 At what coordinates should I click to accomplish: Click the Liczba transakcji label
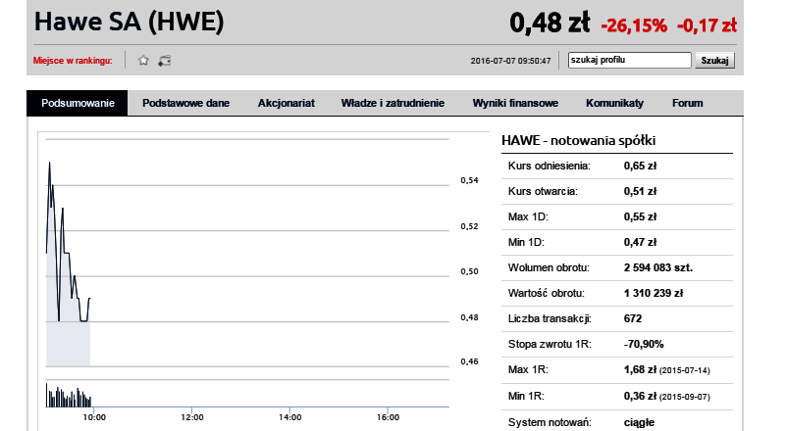pos(550,319)
